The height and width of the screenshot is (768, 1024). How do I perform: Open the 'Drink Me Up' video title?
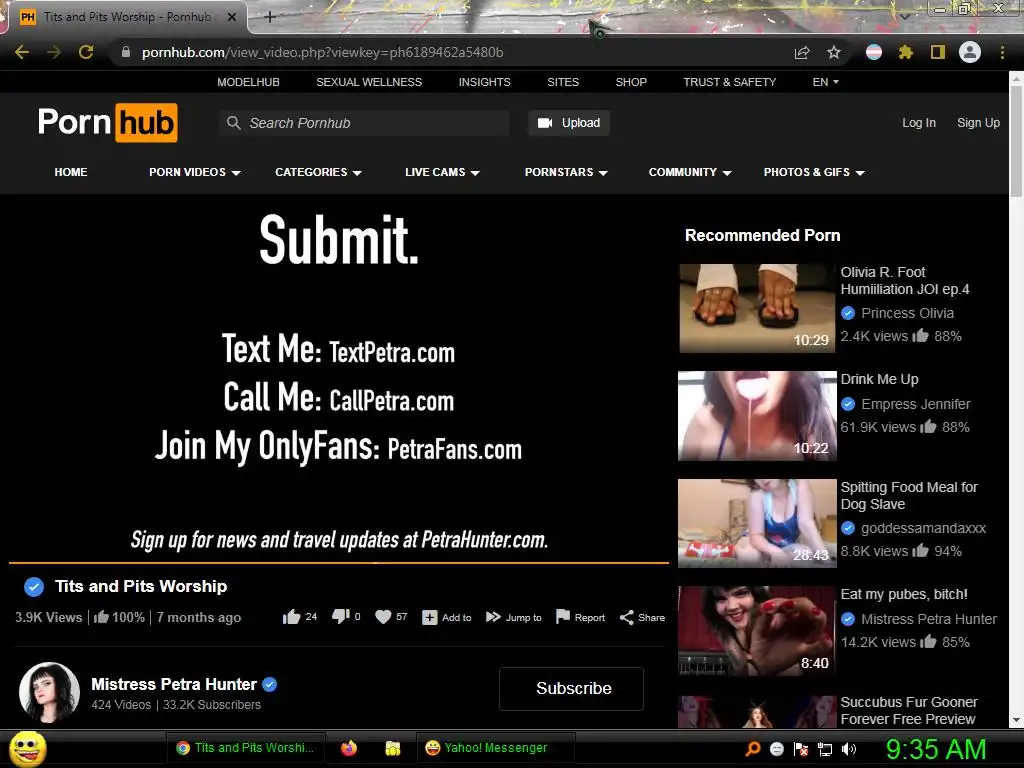coord(879,379)
